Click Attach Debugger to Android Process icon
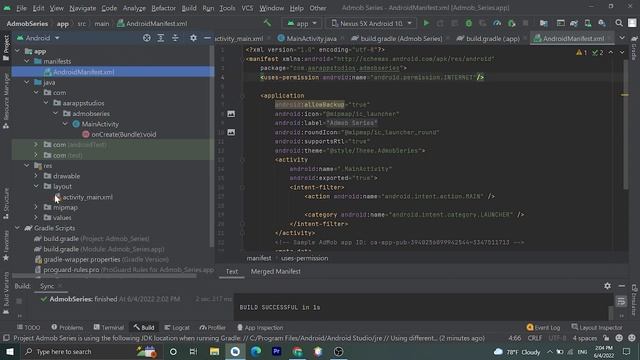The height and width of the screenshot is (360, 640). coord(511,23)
